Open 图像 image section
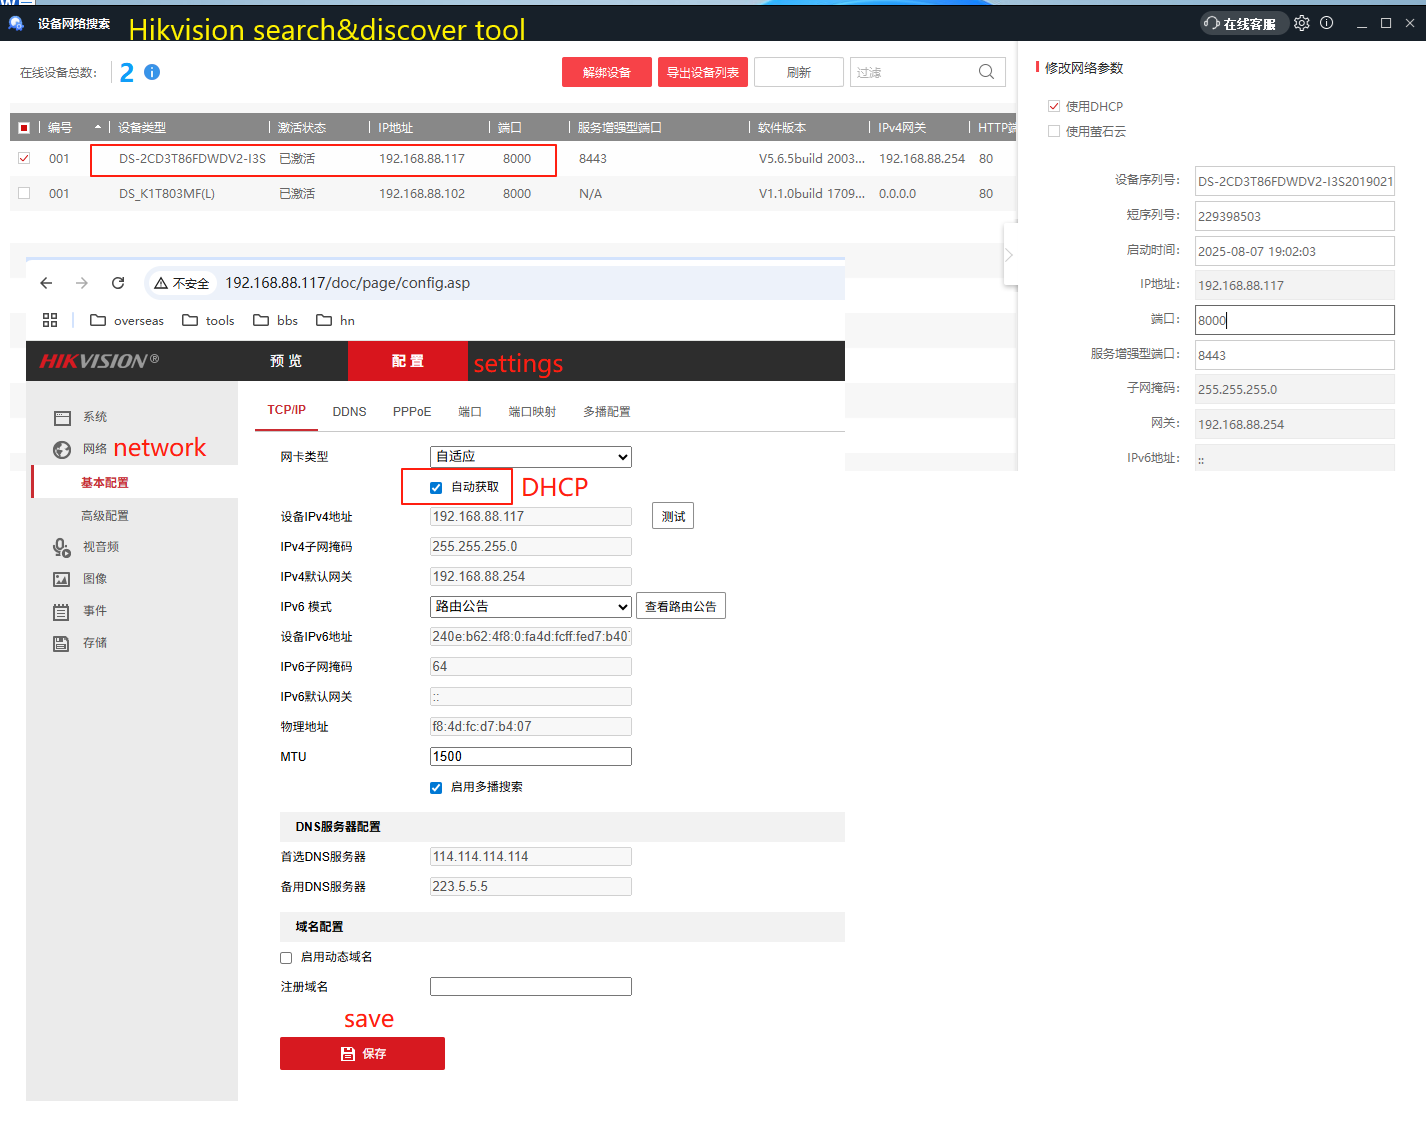The image size is (1426, 1124). coord(95,579)
